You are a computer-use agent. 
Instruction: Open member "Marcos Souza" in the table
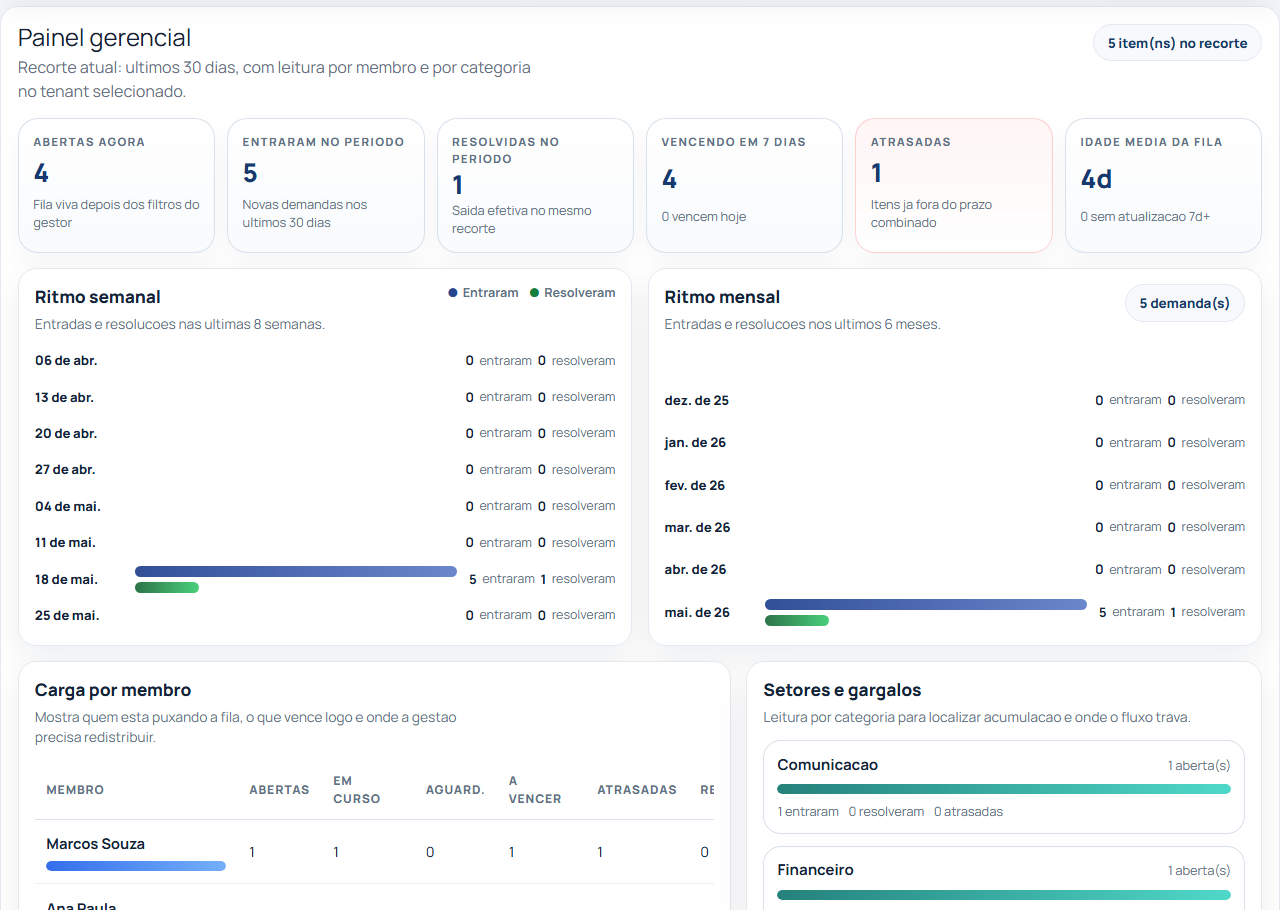coord(95,844)
